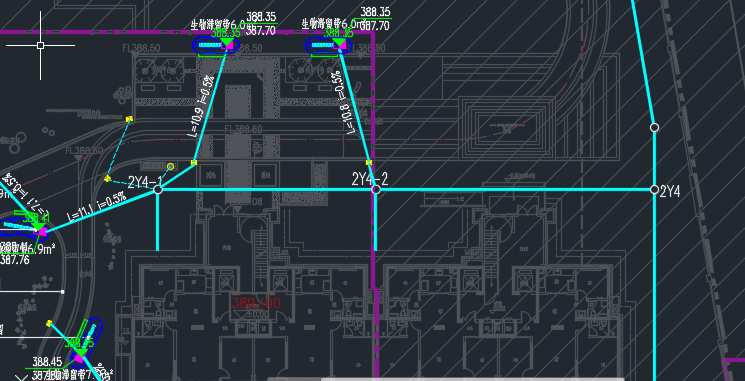Pick the L=10.8 i=0.5% pipe annotation
745x381 pixels.
point(344,103)
